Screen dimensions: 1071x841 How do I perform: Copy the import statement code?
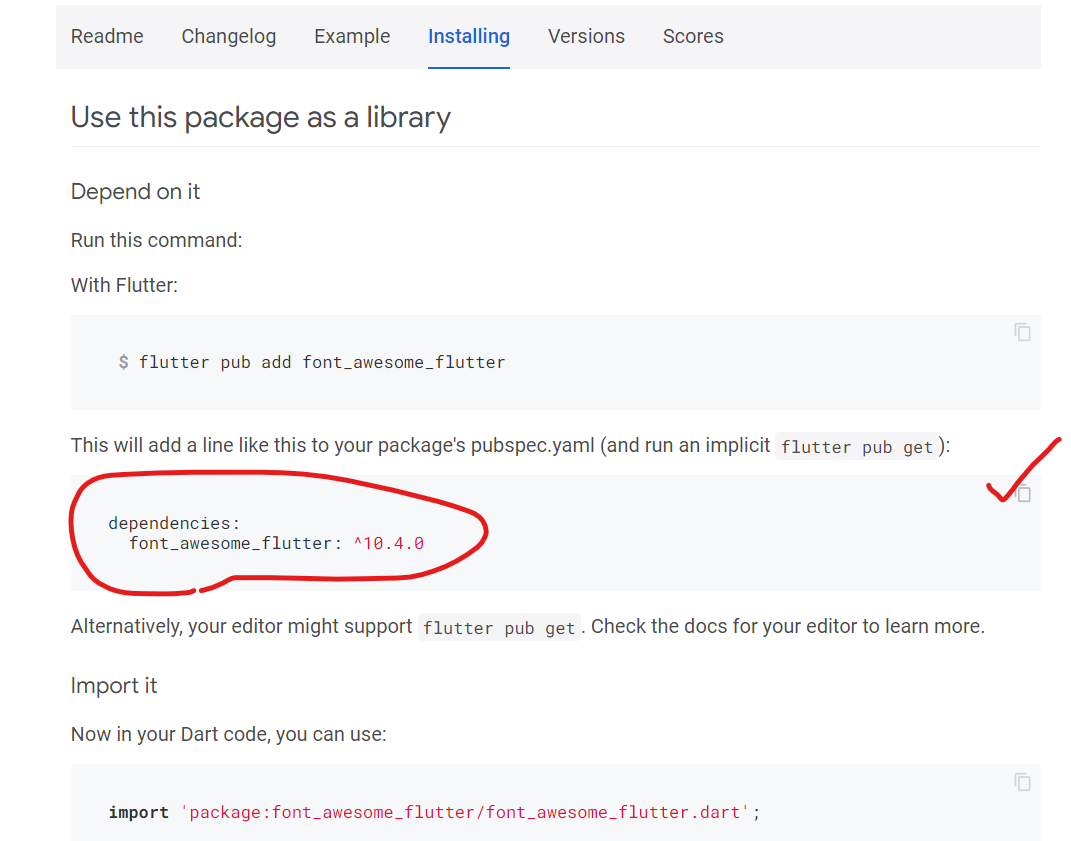(1022, 782)
